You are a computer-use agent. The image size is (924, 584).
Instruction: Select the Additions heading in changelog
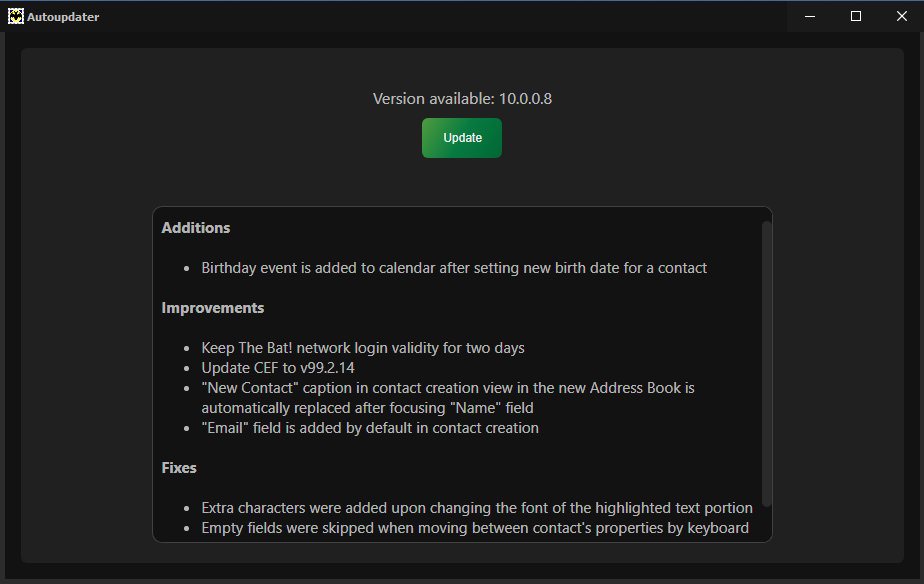[196, 228]
